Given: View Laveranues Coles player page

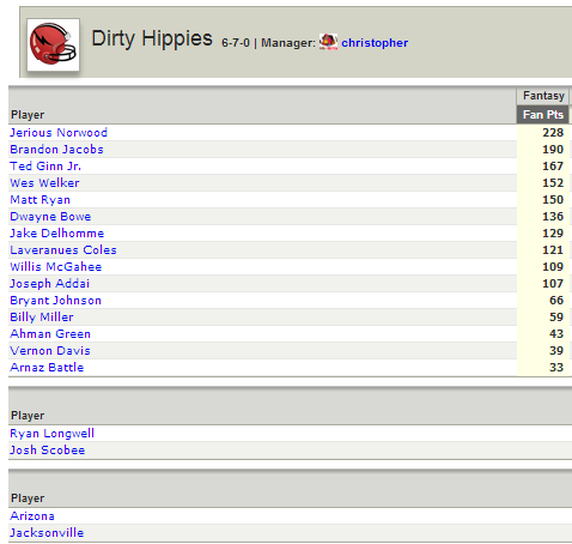Looking at the screenshot, I should tap(63, 250).
